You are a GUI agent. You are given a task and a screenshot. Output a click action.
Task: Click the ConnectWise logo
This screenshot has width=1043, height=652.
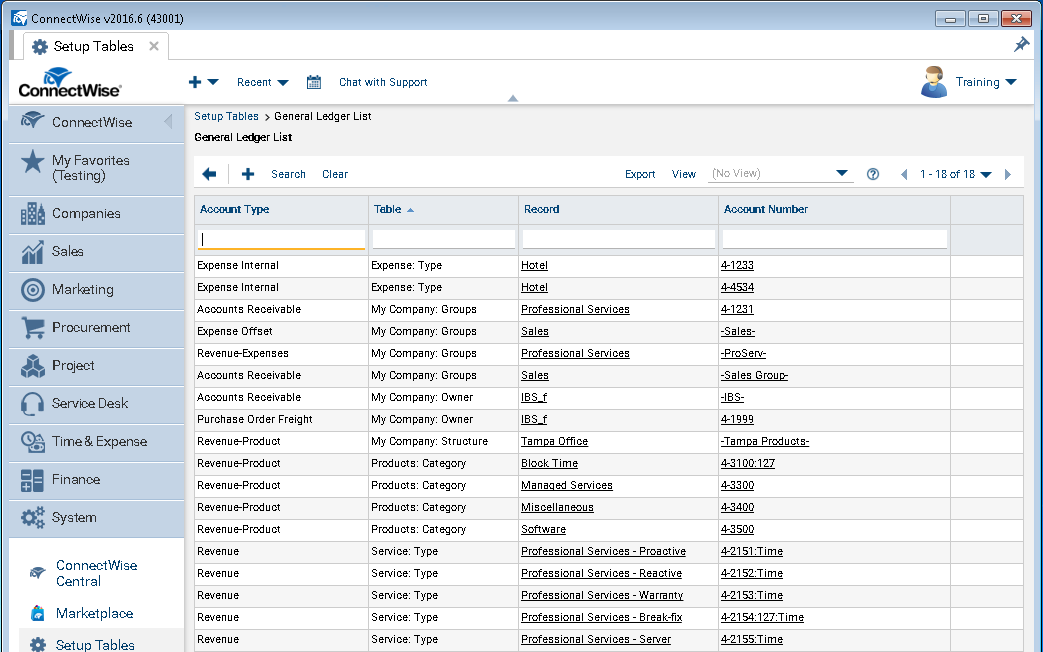69,82
